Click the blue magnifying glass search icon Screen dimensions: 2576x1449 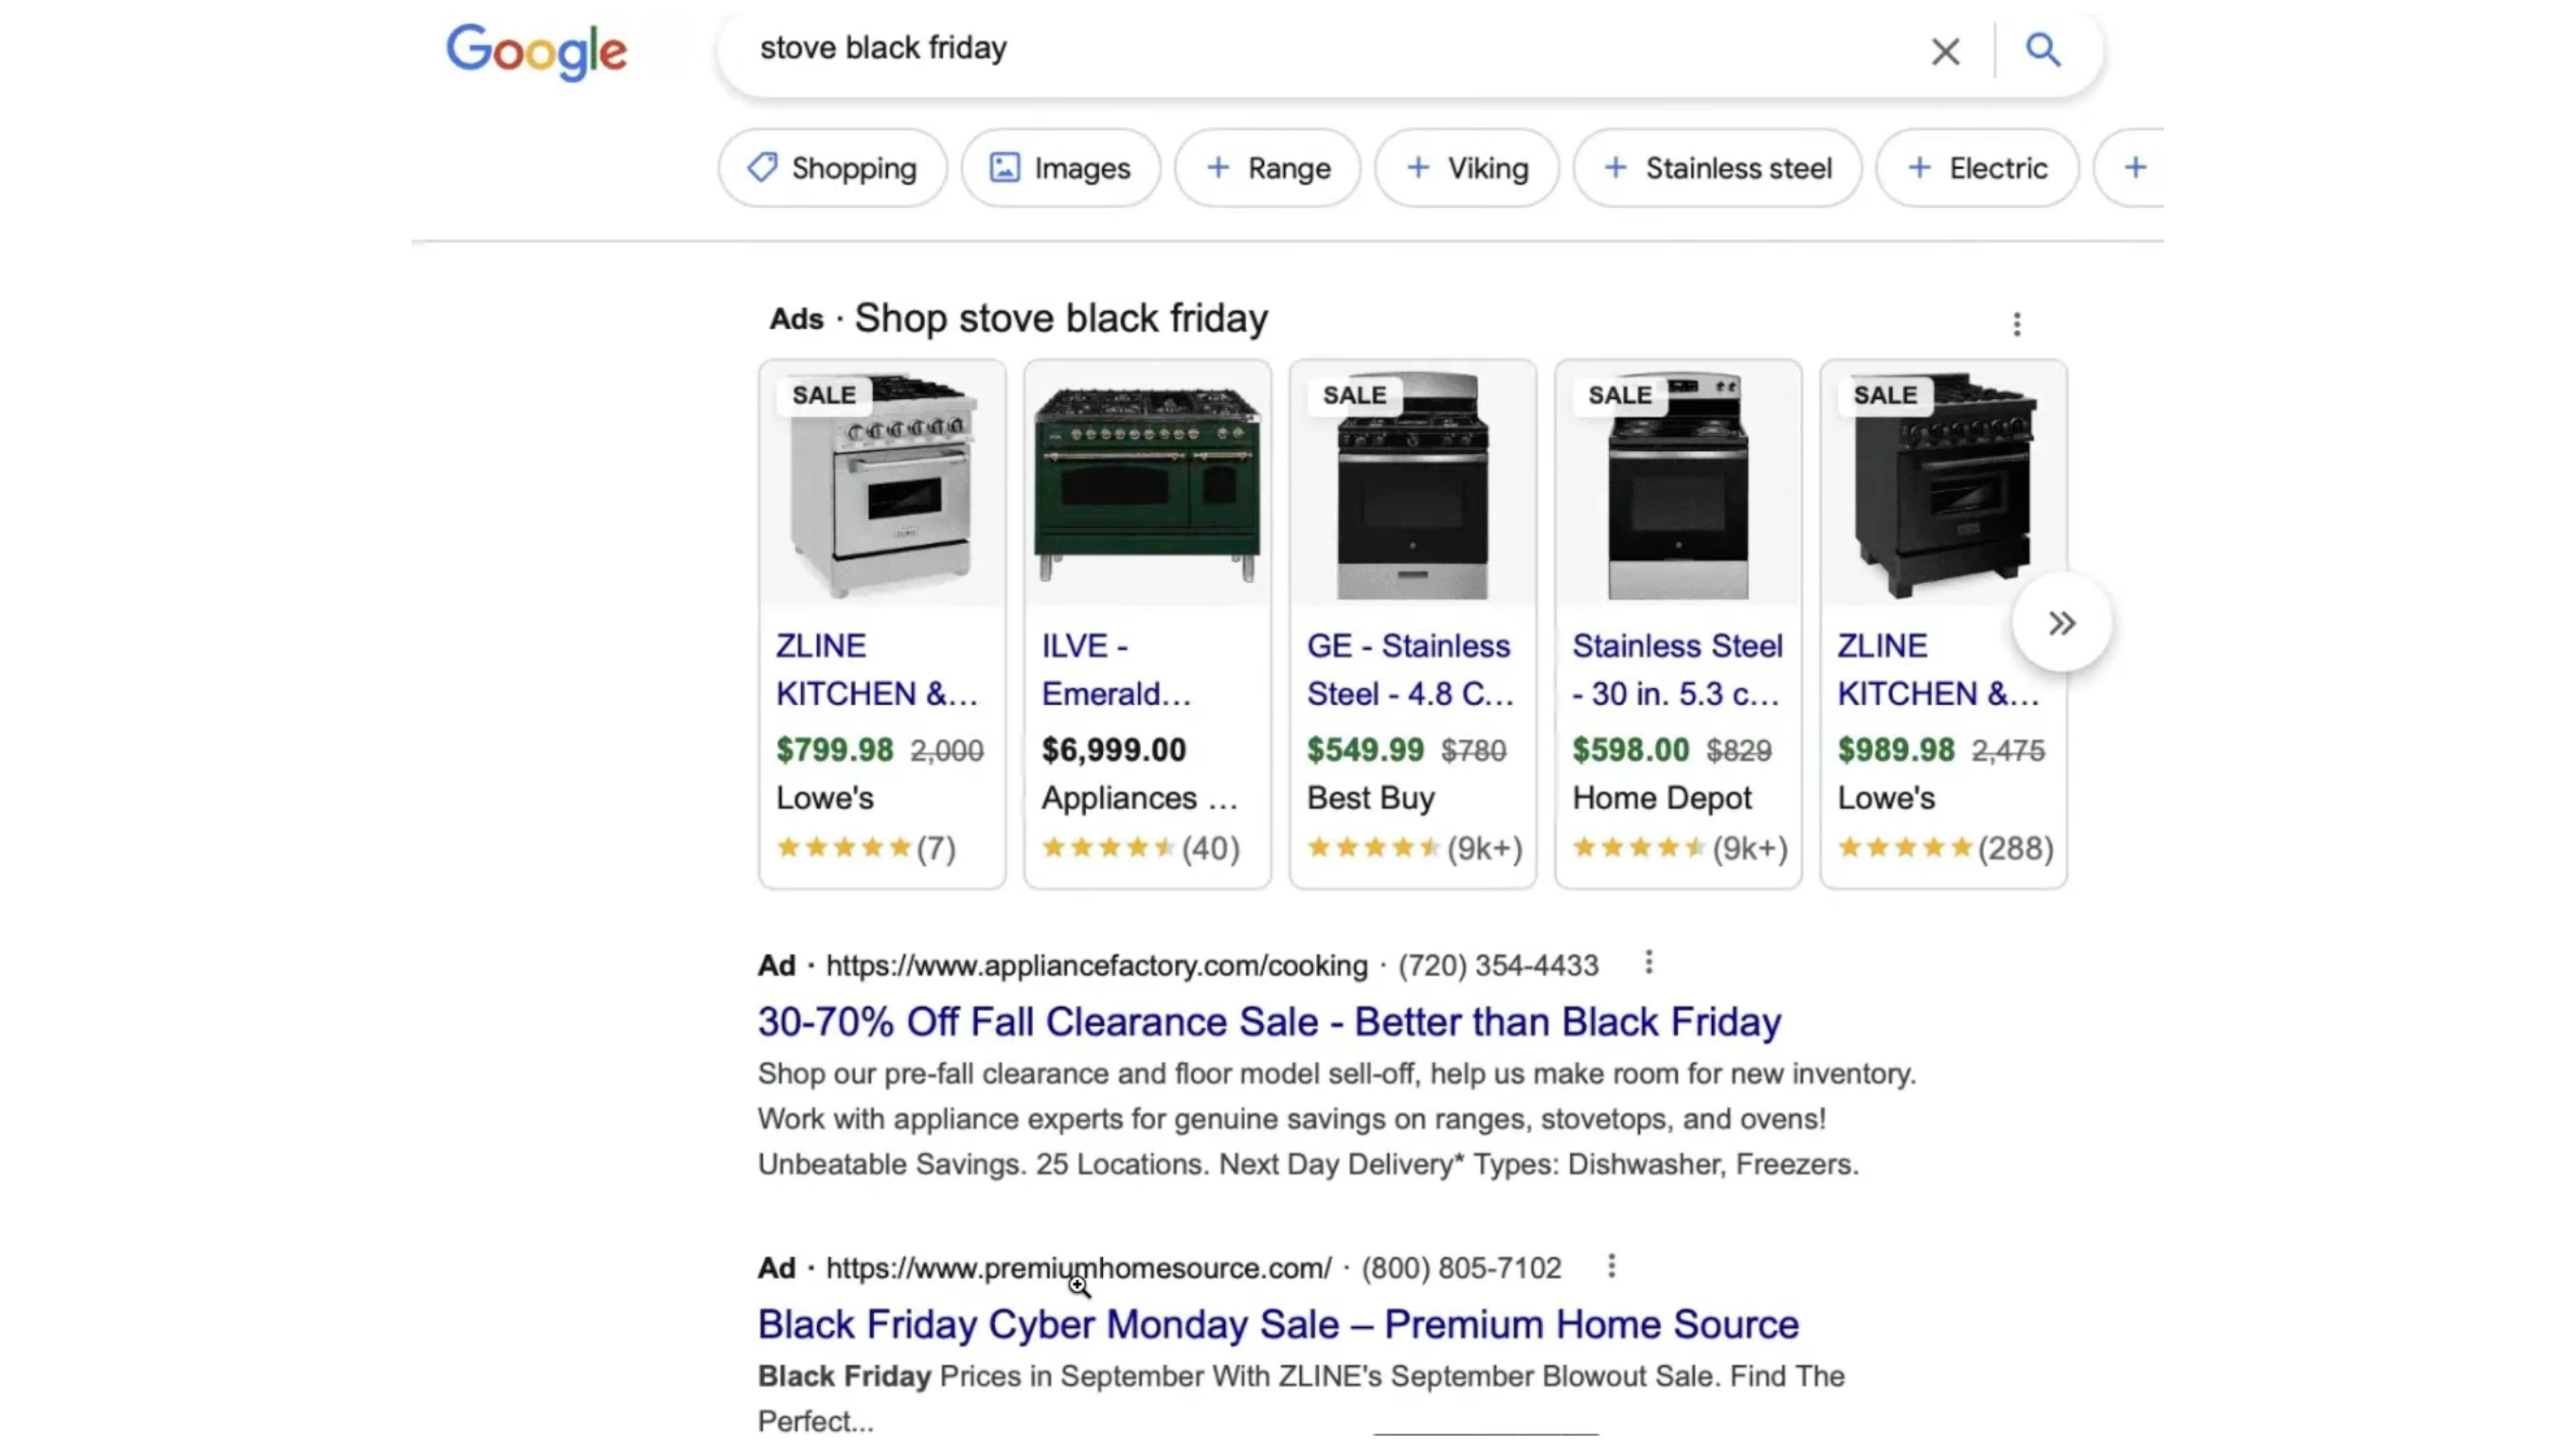(2043, 49)
